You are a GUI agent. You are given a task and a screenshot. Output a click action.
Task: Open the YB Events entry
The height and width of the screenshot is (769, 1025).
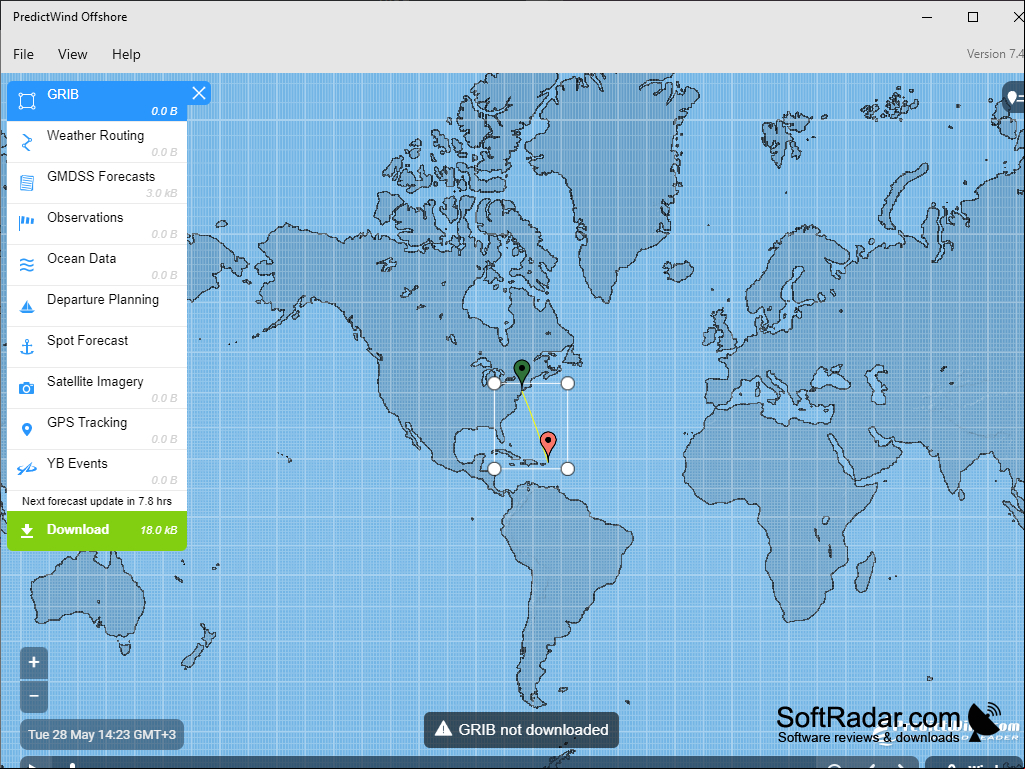click(97, 470)
